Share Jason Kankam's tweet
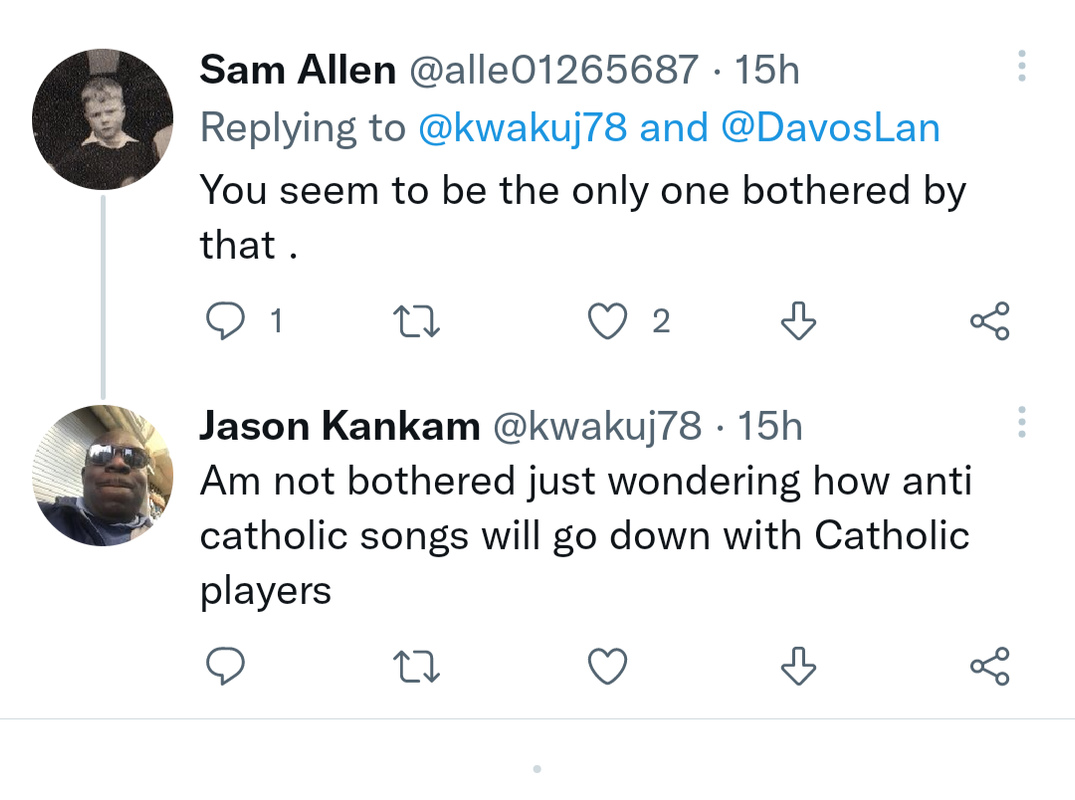The width and height of the screenshot is (1075, 800). [990, 666]
